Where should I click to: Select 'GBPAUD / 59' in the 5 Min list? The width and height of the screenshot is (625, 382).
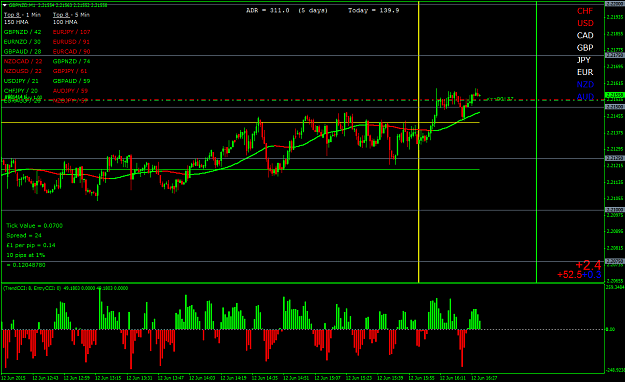(x=72, y=81)
